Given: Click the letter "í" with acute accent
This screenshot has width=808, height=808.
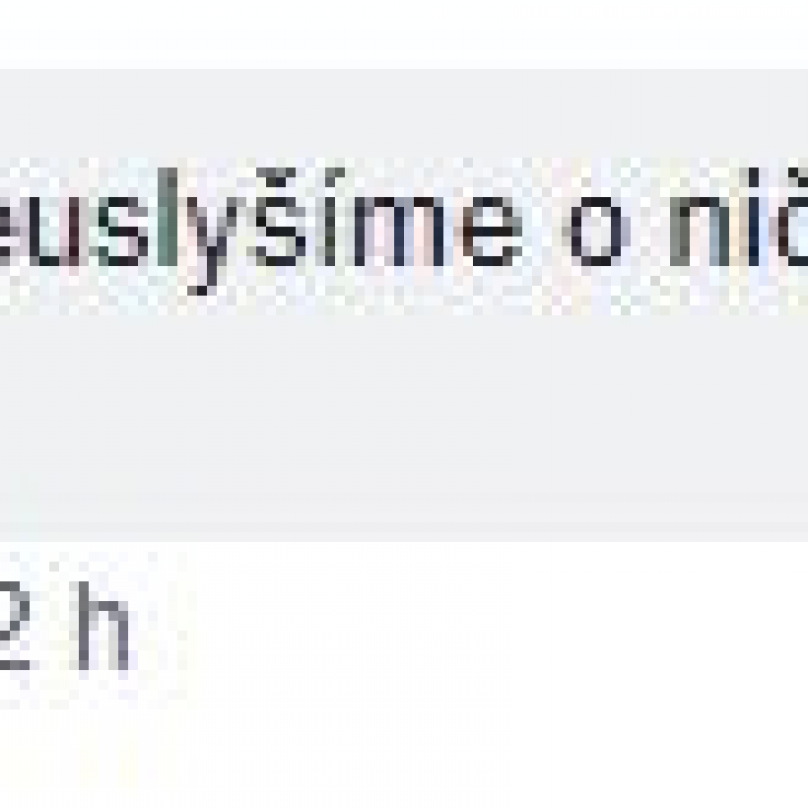Looking at the screenshot, I should [332, 218].
